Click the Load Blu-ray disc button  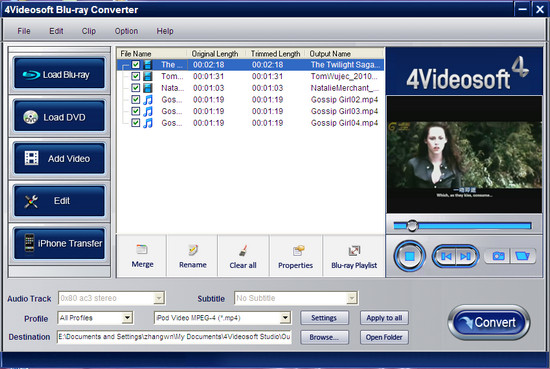(59, 74)
